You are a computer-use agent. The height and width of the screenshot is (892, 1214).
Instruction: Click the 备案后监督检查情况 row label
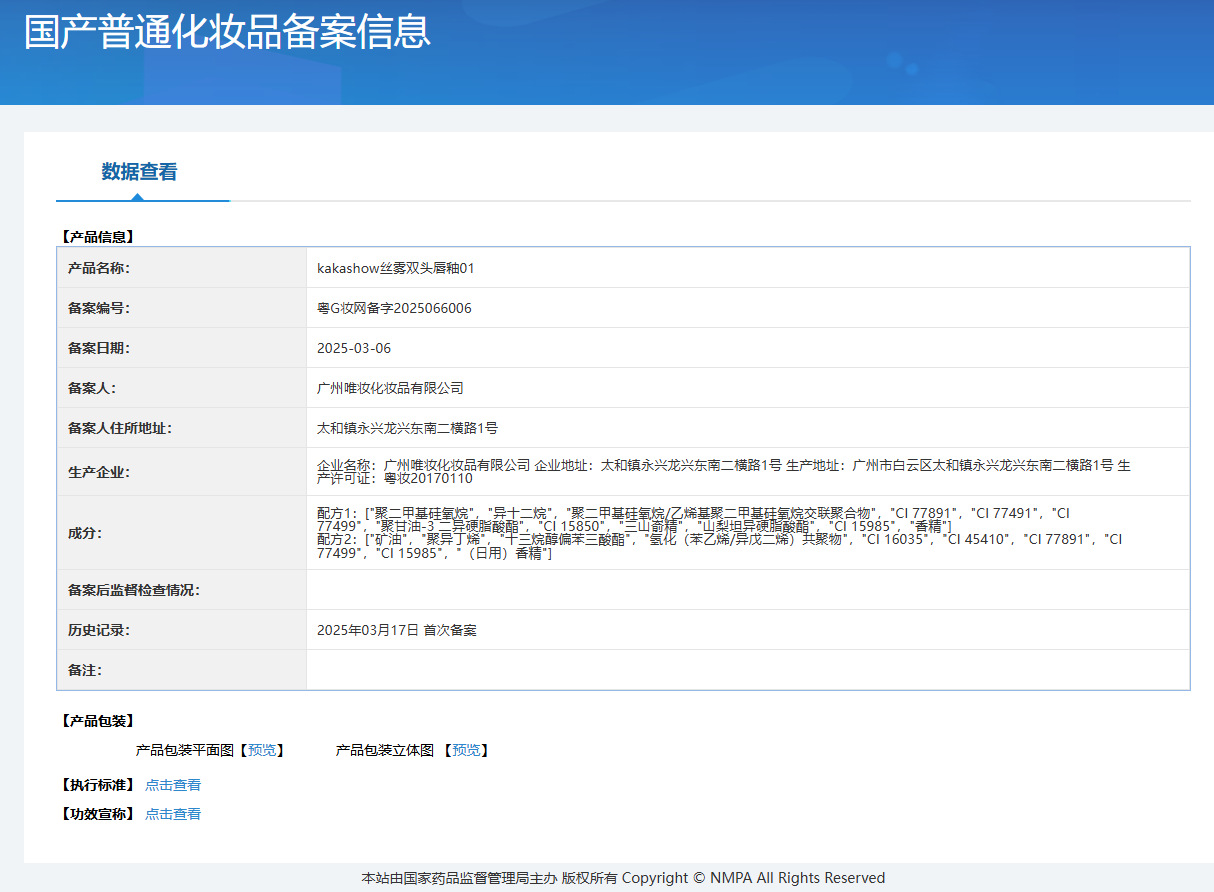134,590
